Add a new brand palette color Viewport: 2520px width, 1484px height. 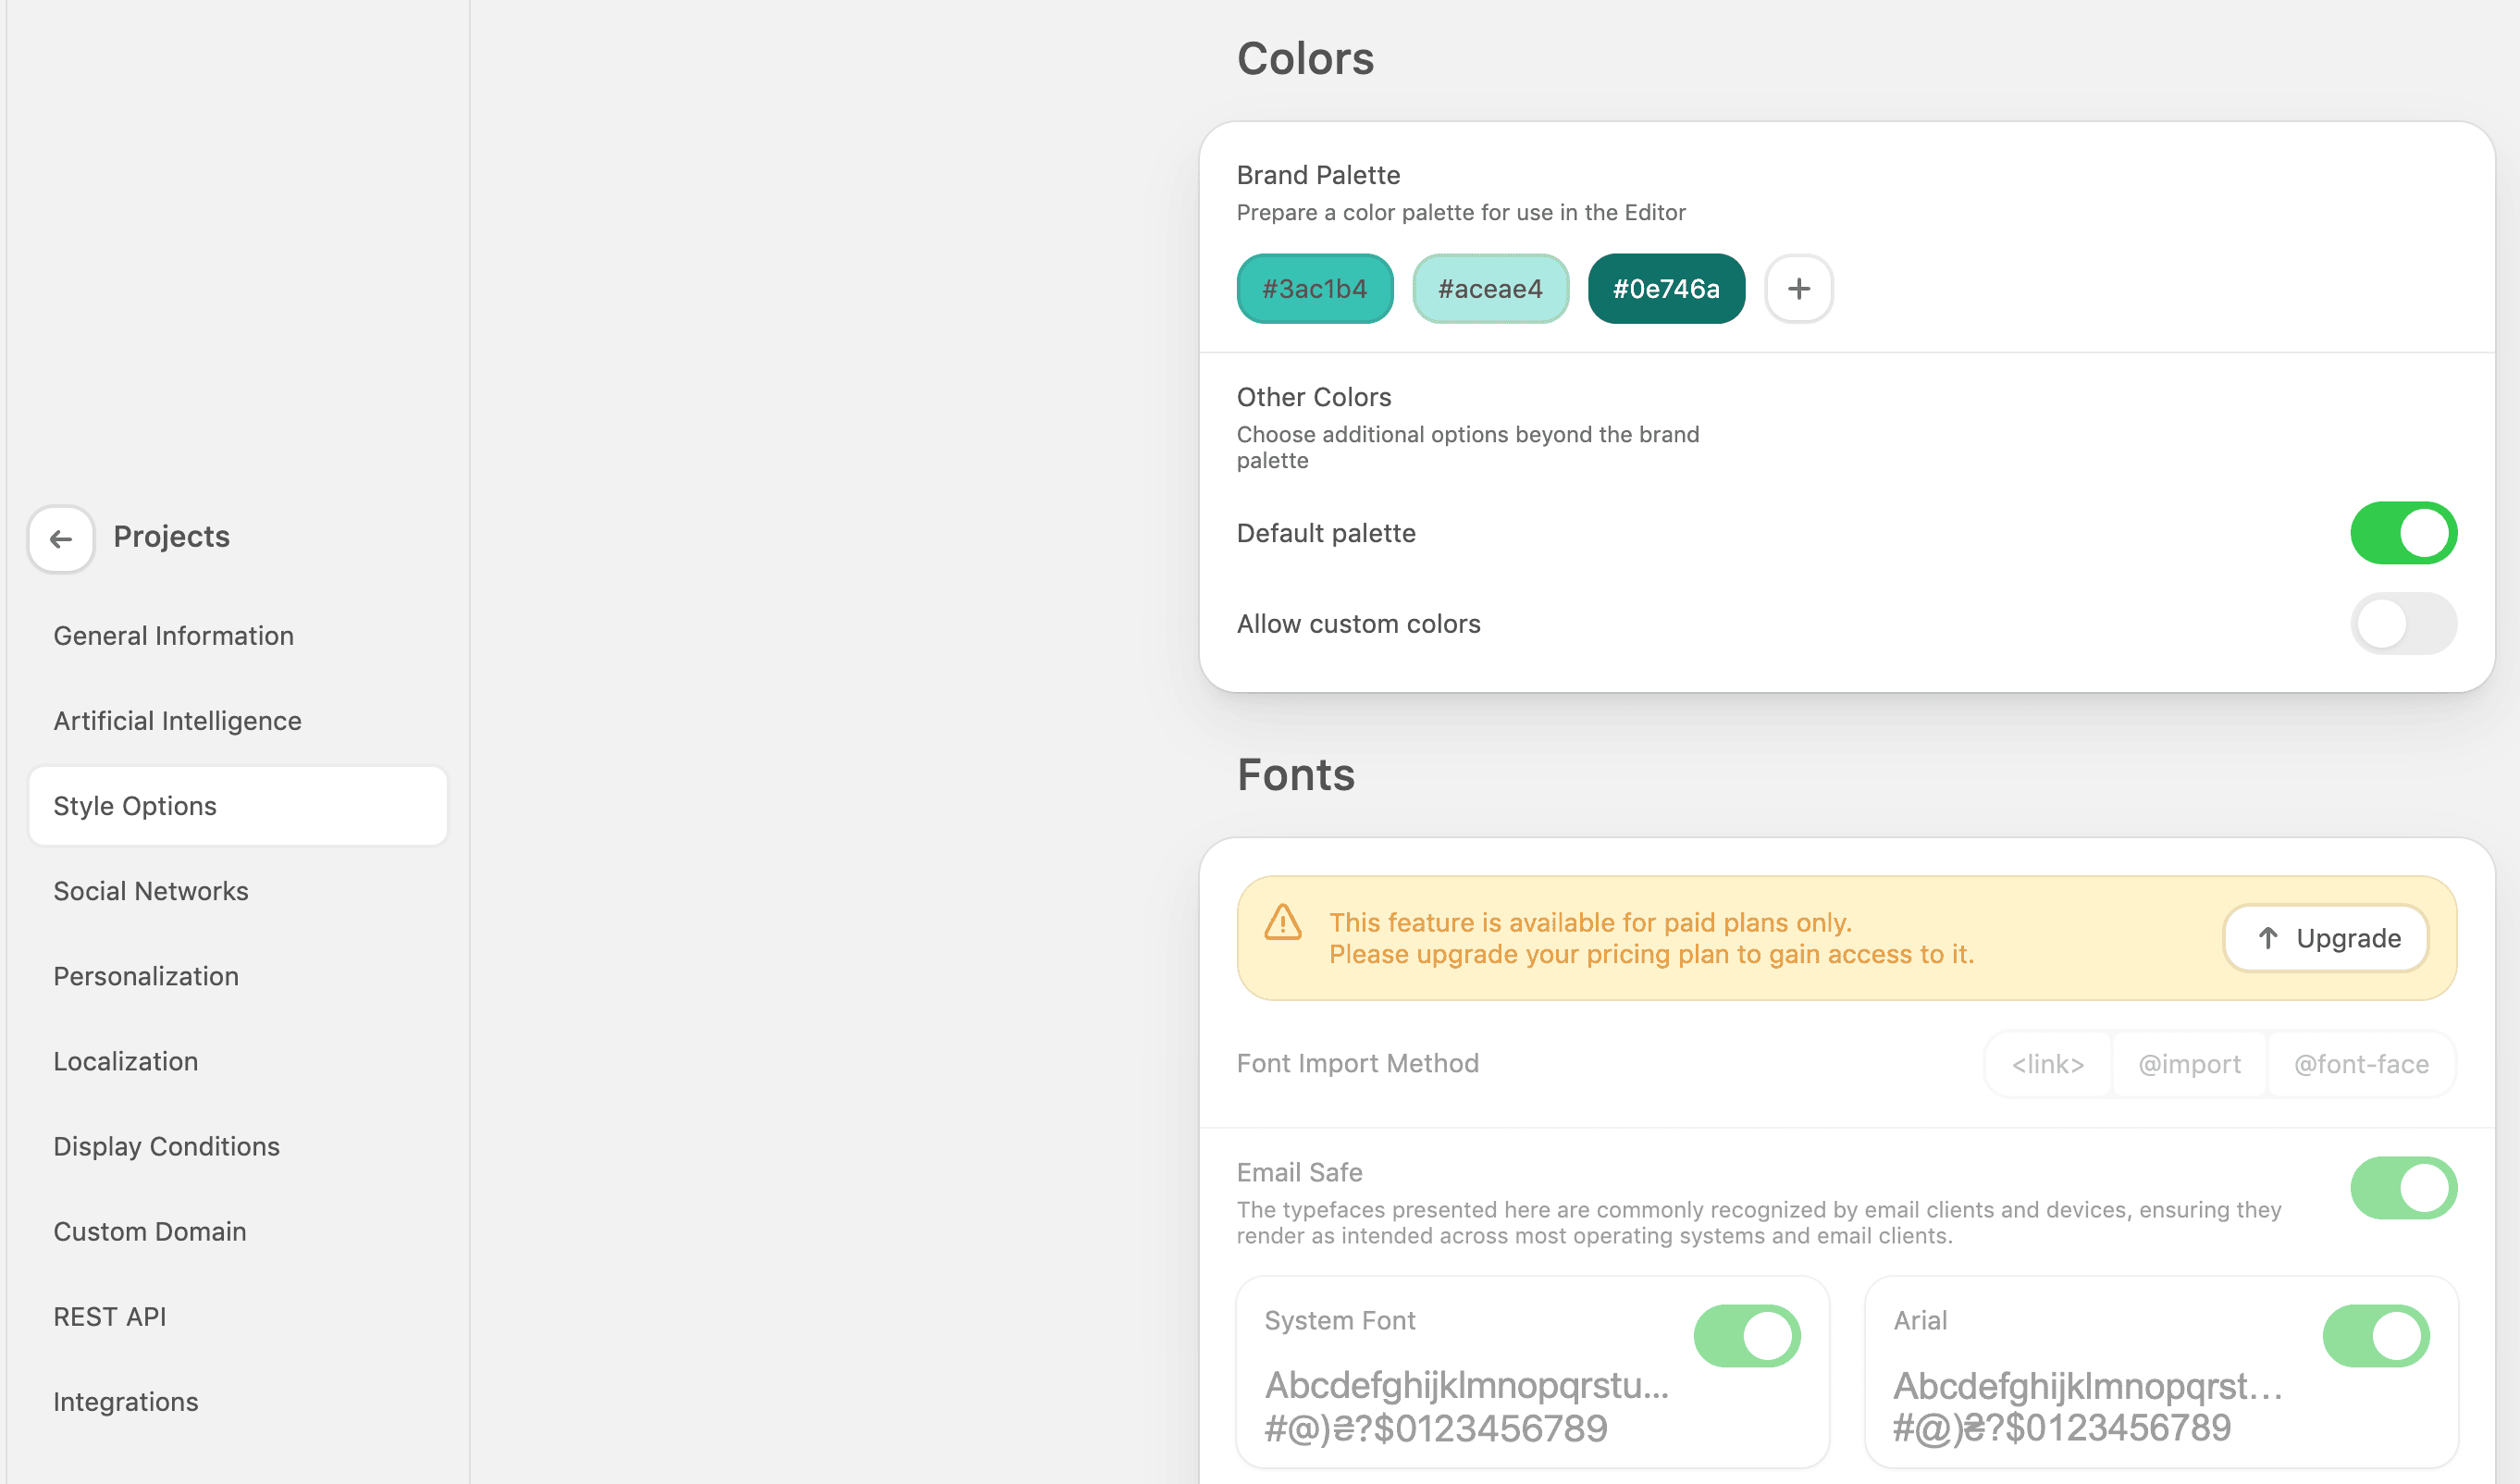(x=1798, y=289)
